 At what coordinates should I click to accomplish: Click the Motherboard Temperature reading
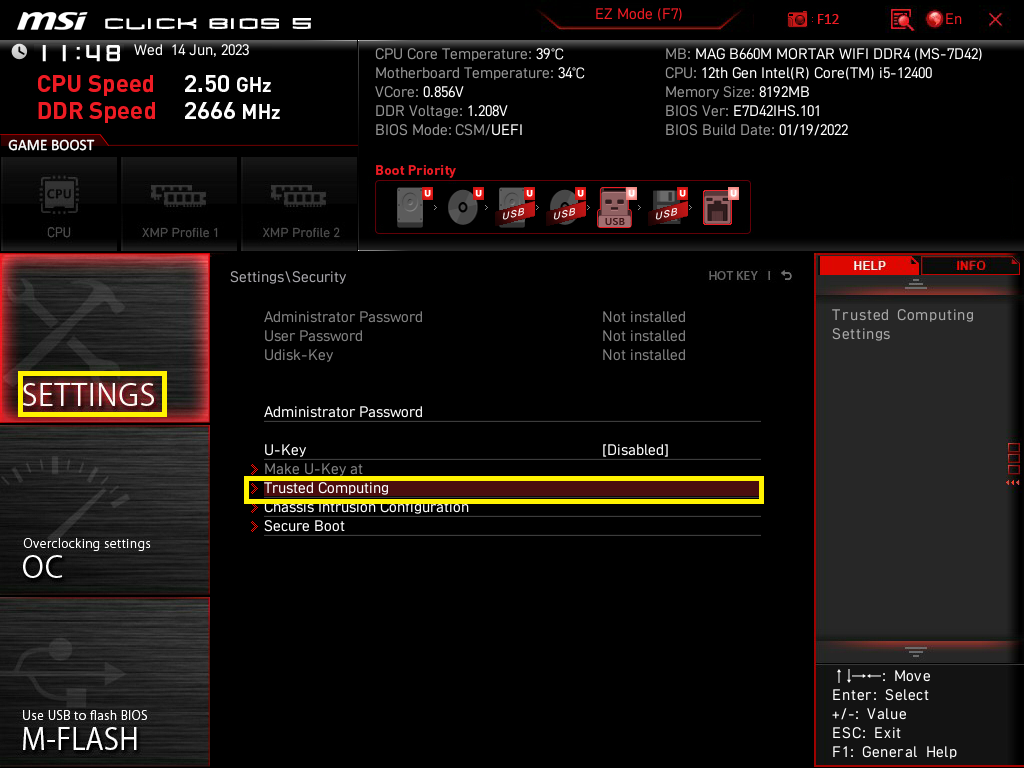[479, 73]
